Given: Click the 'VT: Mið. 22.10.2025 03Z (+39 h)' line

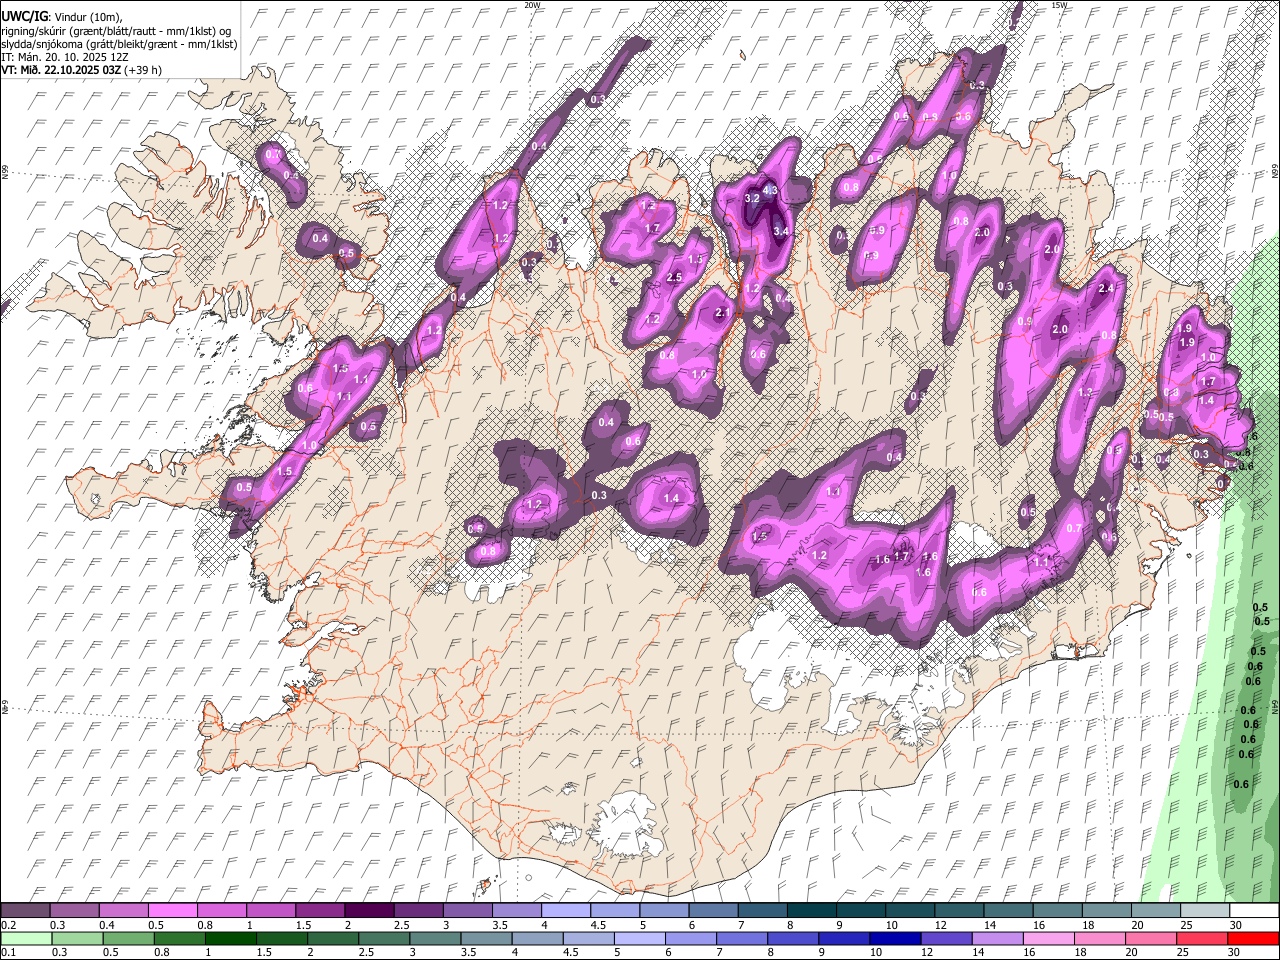Looking at the screenshot, I should (x=81, y=70).
